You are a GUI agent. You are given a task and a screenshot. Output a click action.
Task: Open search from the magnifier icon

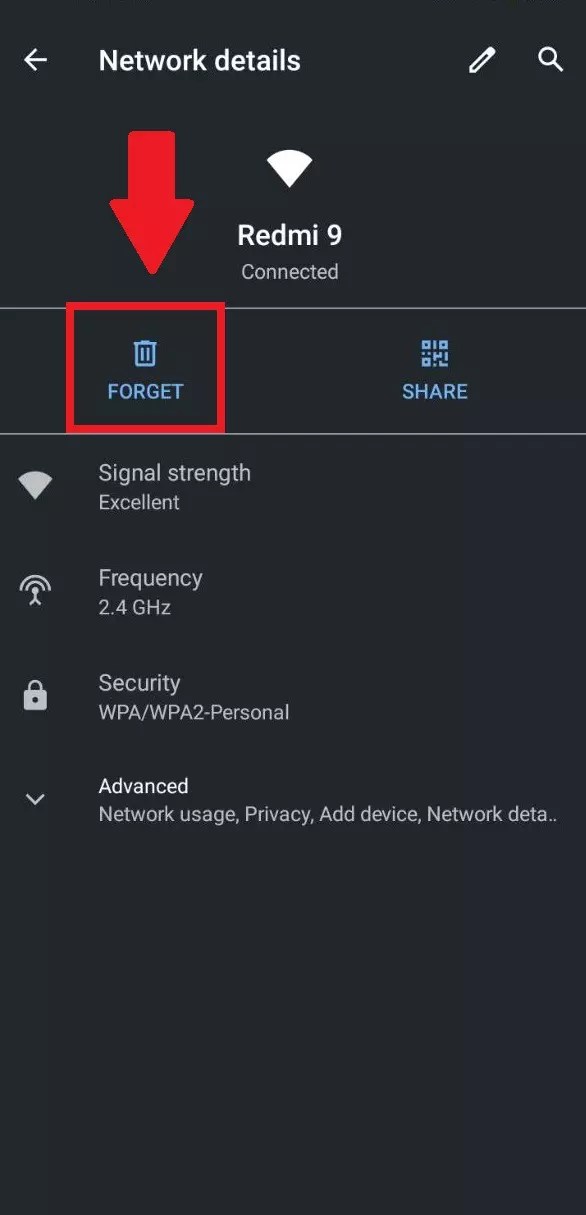click(x=550, y=60)
